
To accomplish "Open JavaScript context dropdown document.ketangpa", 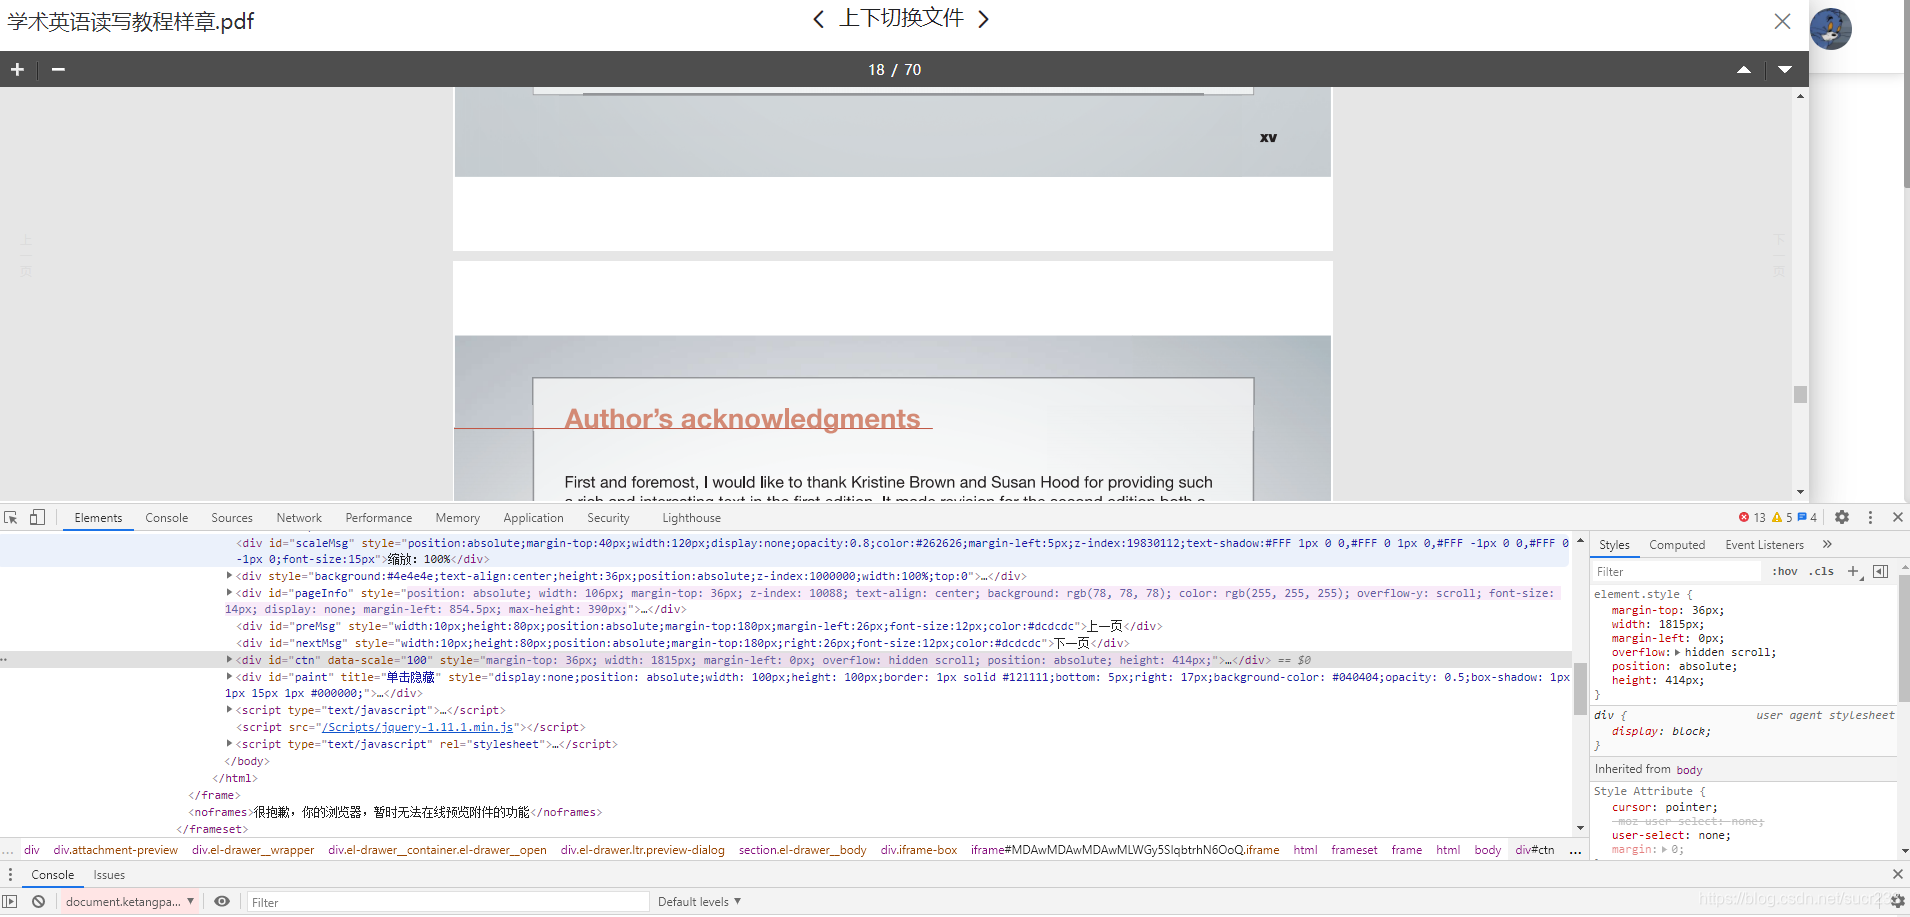I will (130, 901).
